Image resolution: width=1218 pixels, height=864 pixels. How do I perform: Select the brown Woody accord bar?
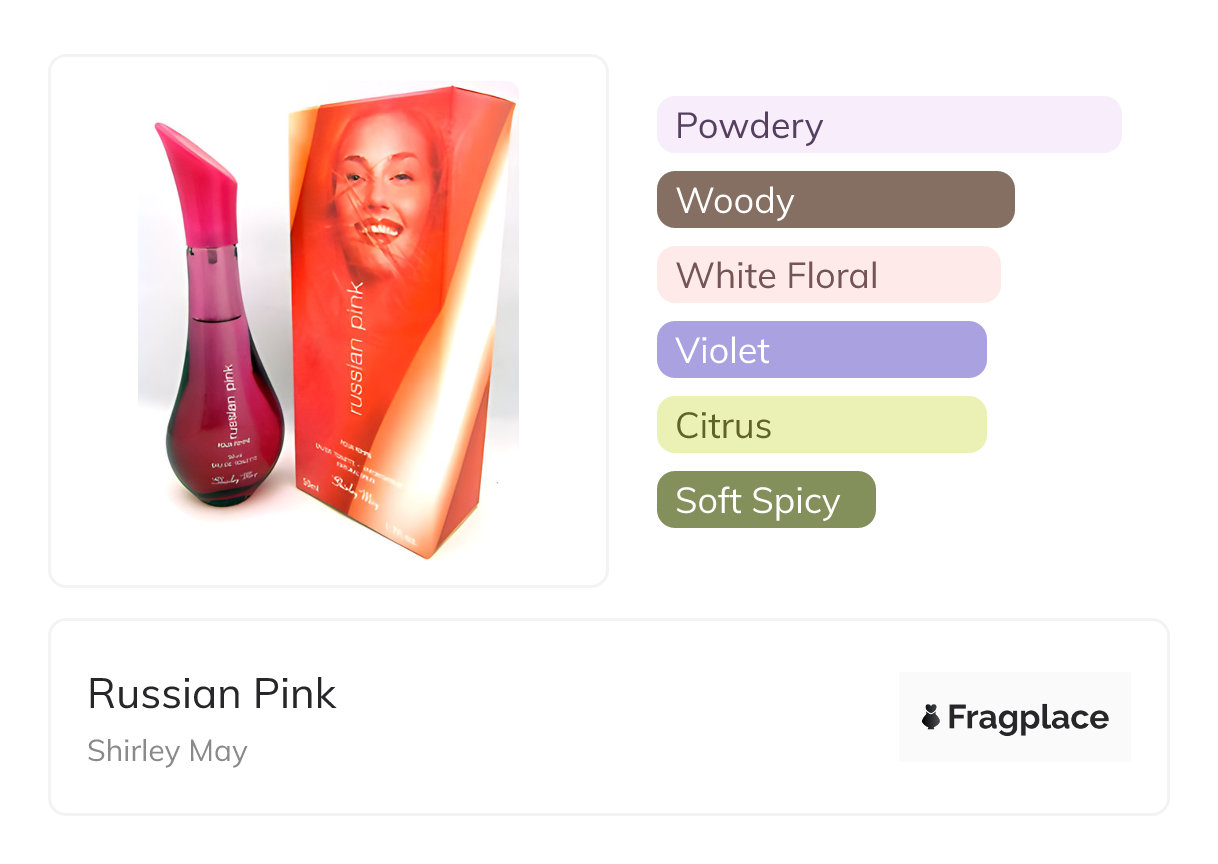(x=835, y=200)
